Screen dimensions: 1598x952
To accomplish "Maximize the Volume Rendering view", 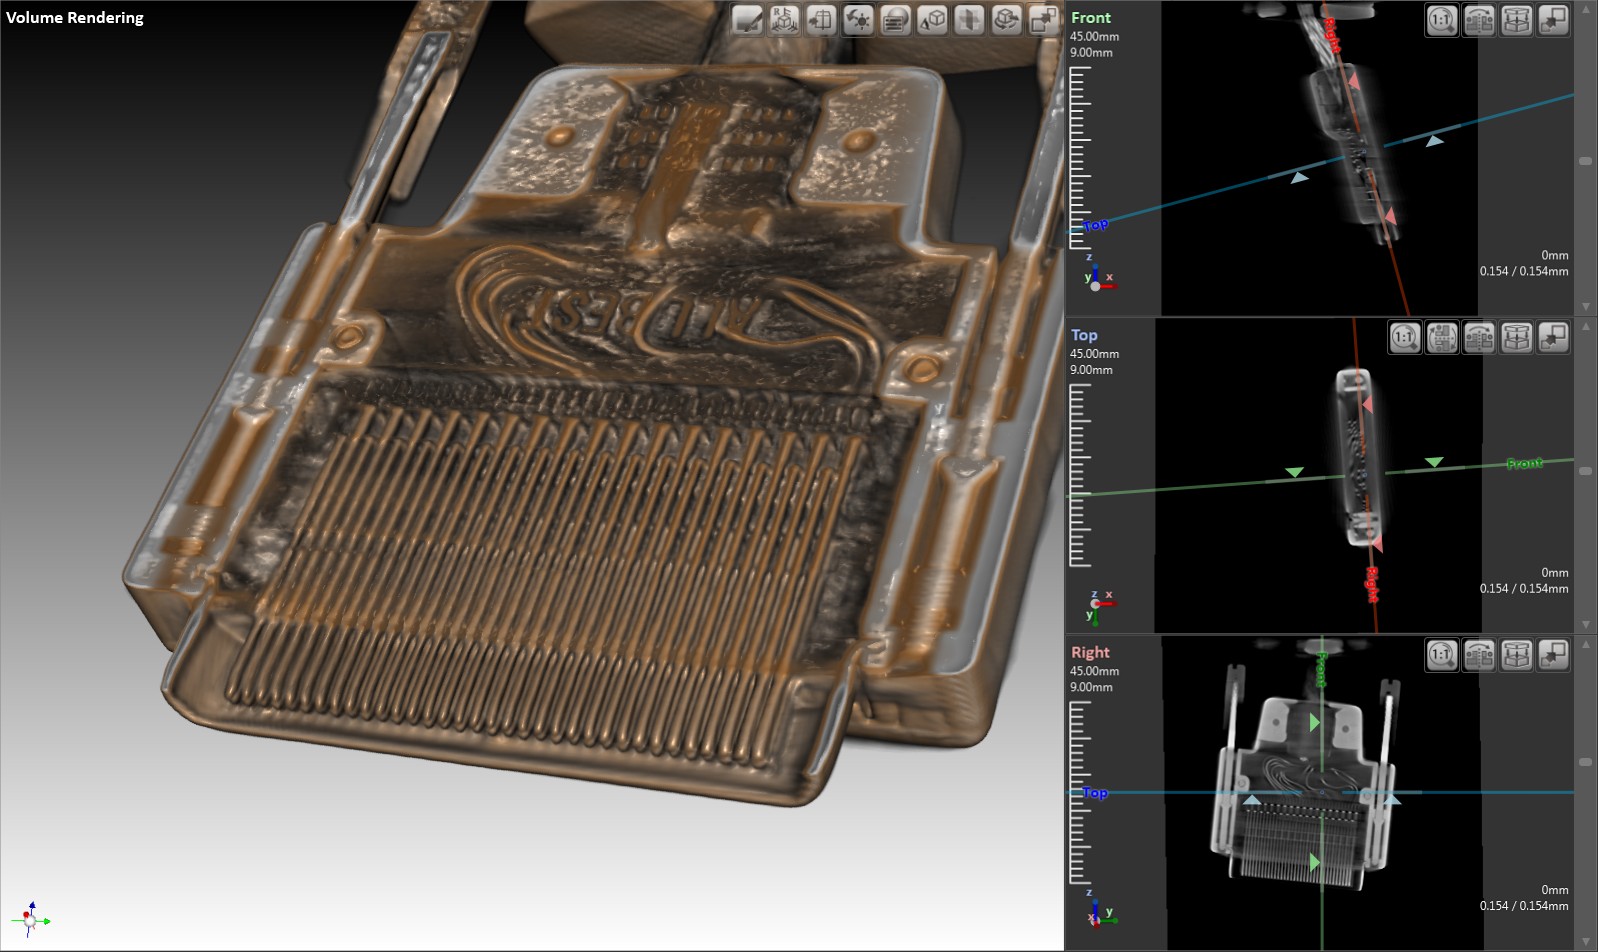I will (x=1043, y=20).
